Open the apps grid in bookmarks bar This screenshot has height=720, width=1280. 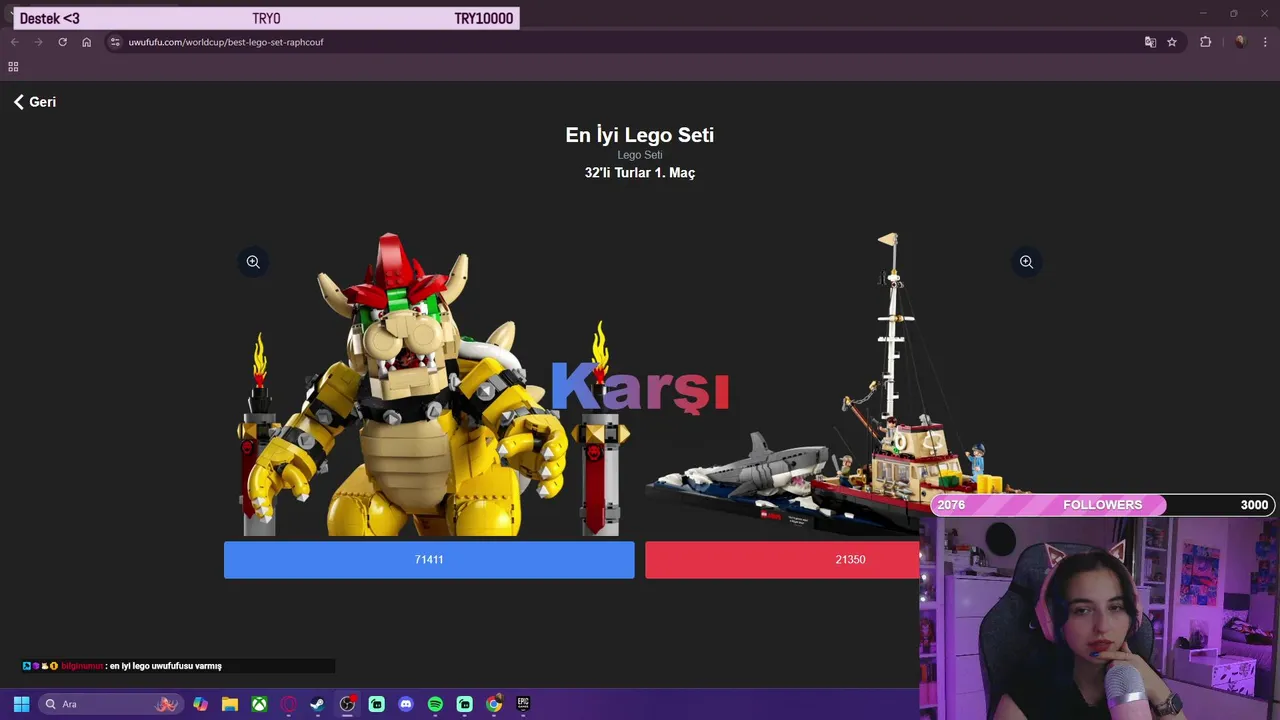pos(13,67)
